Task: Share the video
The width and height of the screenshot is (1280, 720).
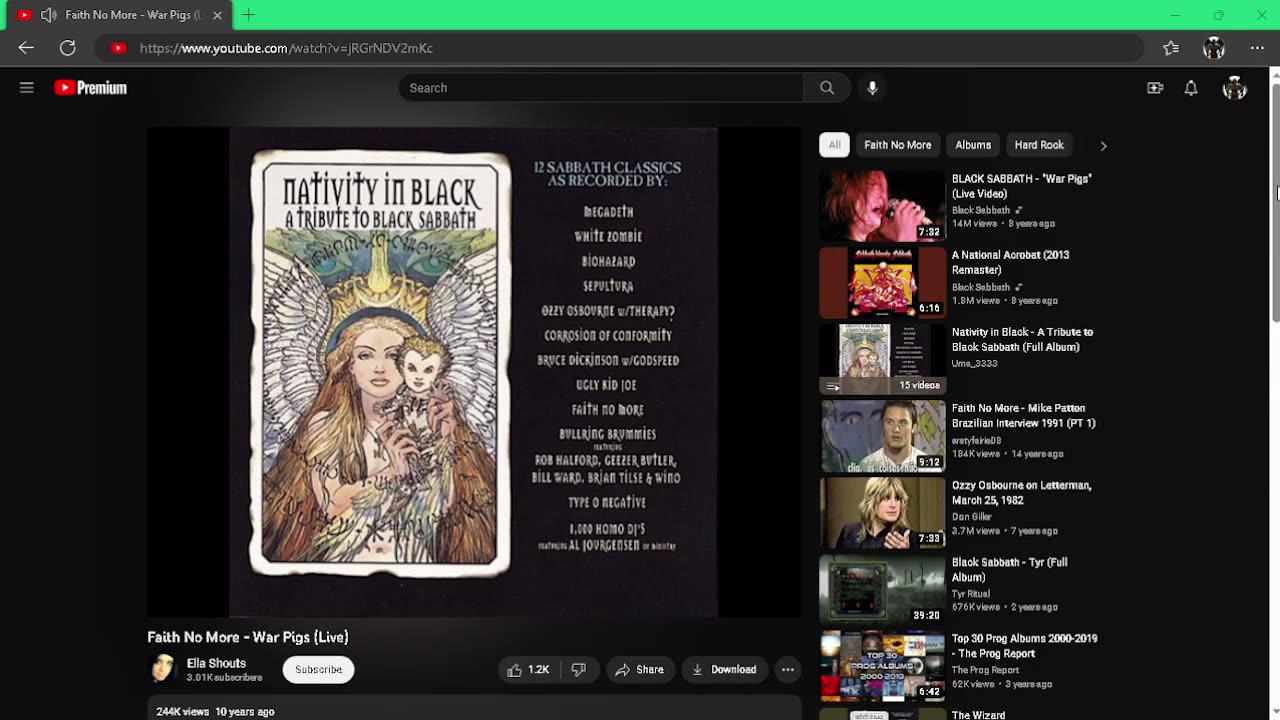Action: [x=640, y=670]
